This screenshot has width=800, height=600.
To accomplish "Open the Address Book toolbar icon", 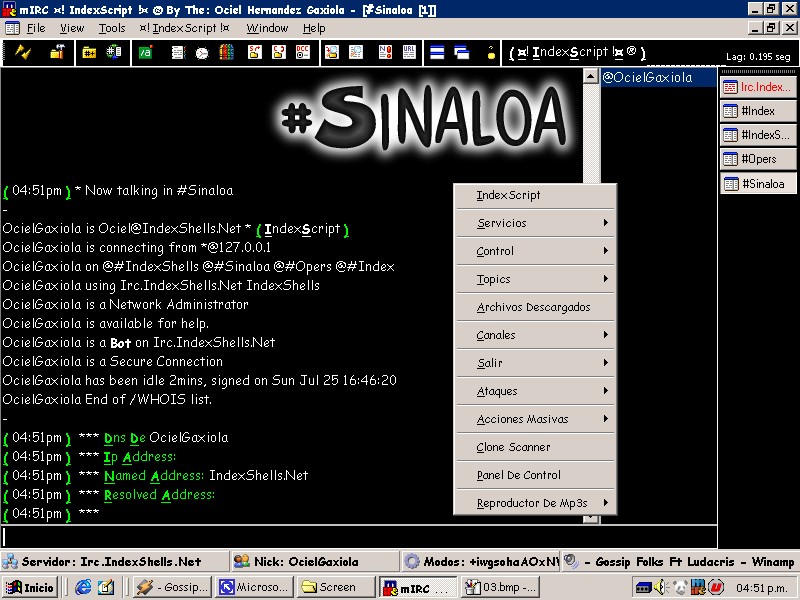I will click(x=178, y=52).
